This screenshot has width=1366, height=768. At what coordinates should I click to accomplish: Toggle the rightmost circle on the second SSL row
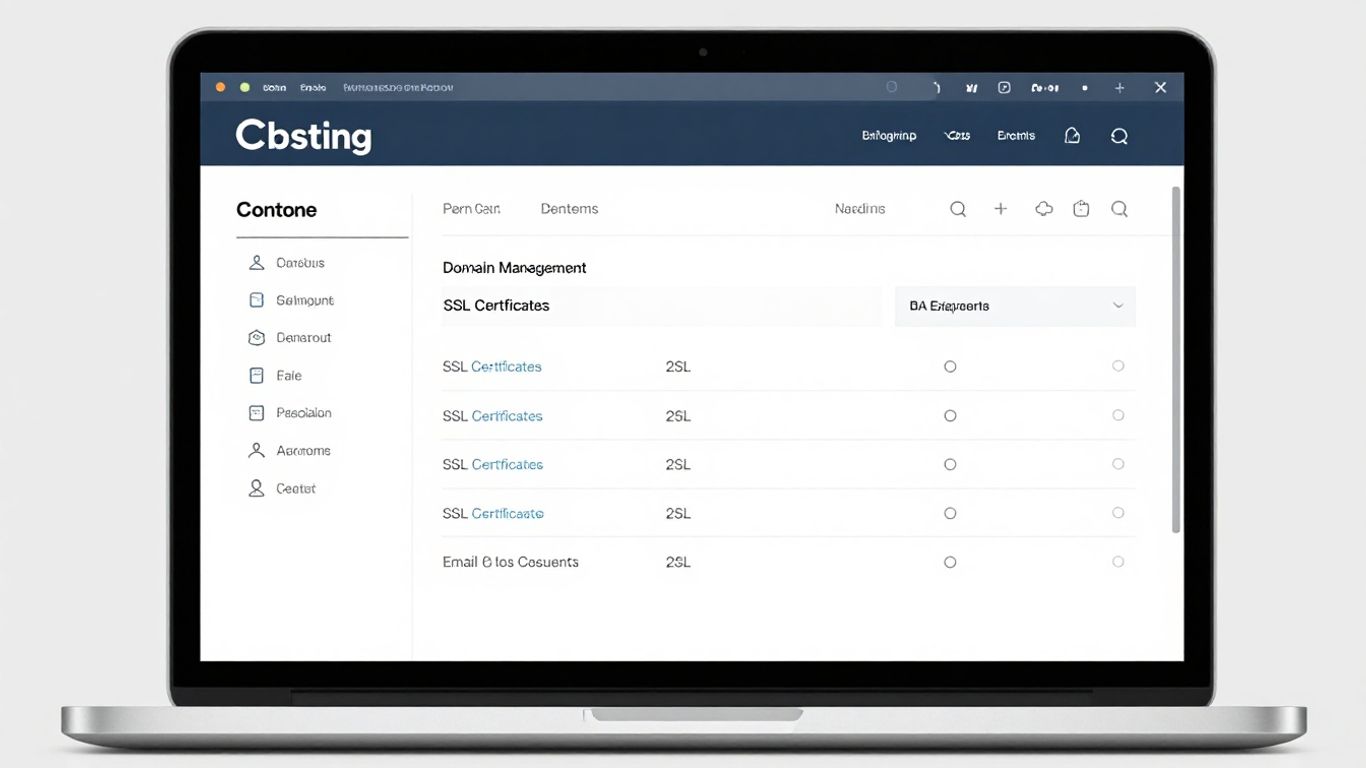[1118, 415]
